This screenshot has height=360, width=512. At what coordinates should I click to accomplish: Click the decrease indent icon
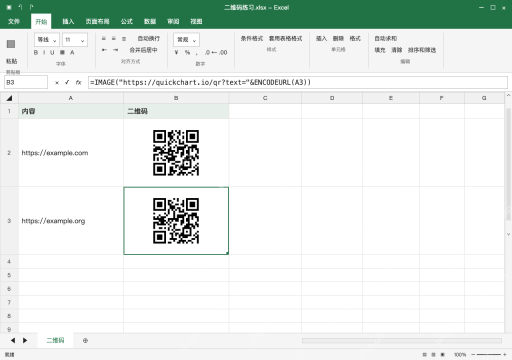pos(104,50)
